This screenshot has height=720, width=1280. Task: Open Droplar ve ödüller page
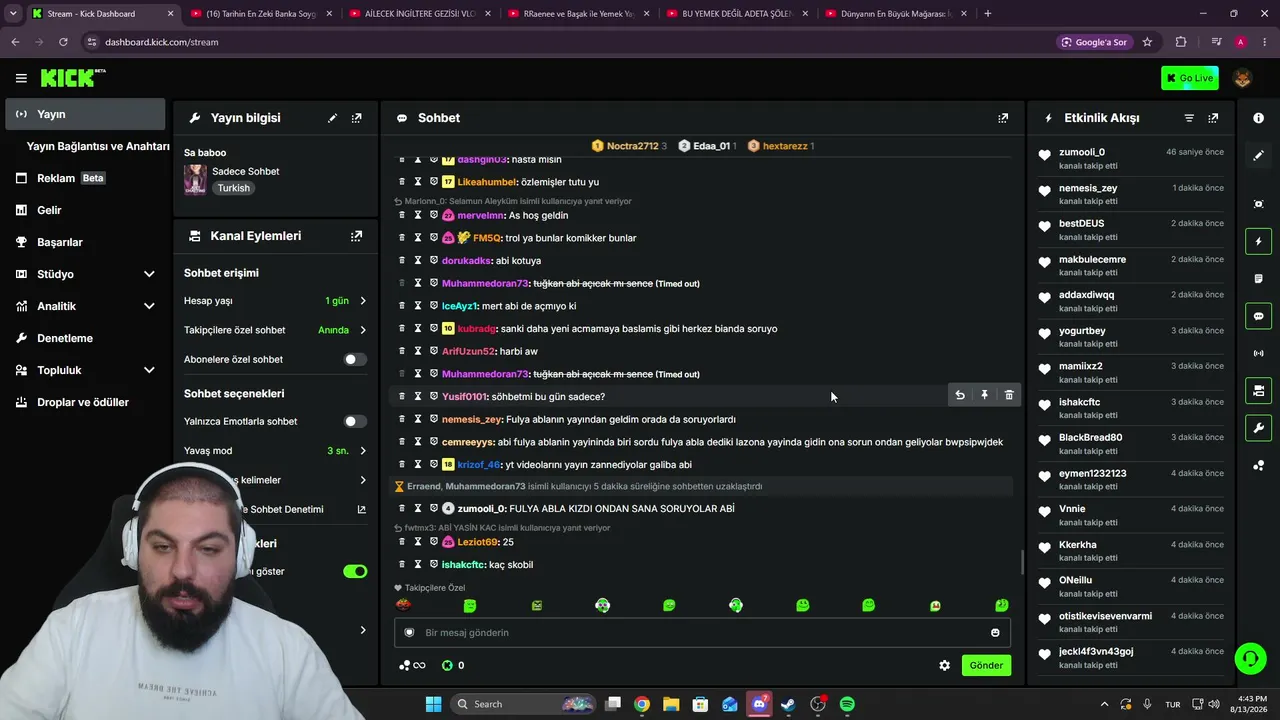coord(84,402)
